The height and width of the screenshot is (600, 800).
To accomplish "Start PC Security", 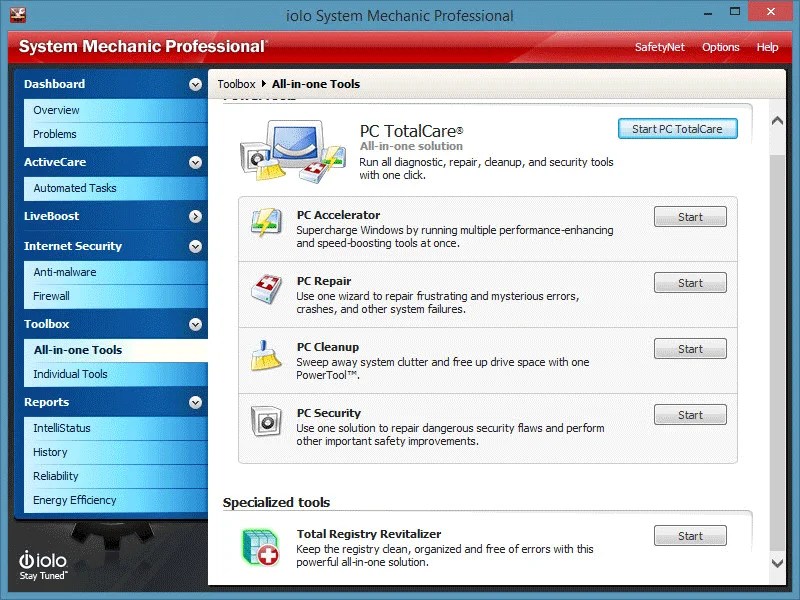I will [690, 415].
